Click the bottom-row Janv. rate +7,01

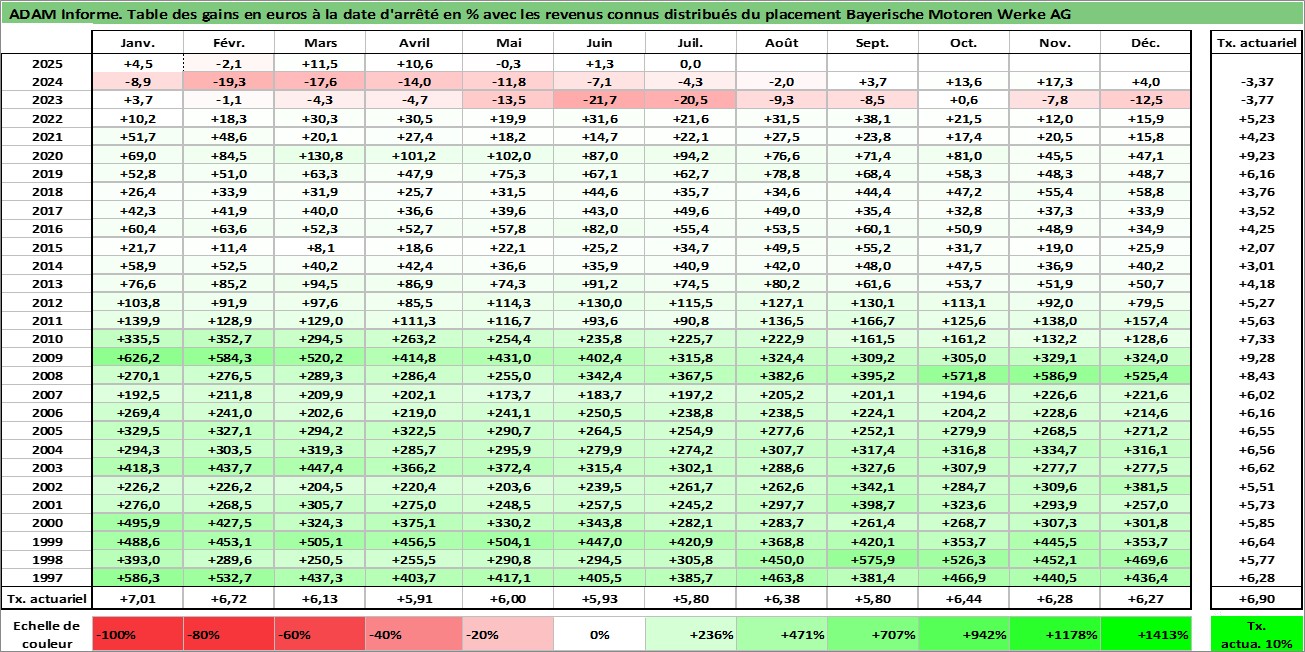pyautogui.click(x=138, y=598)
